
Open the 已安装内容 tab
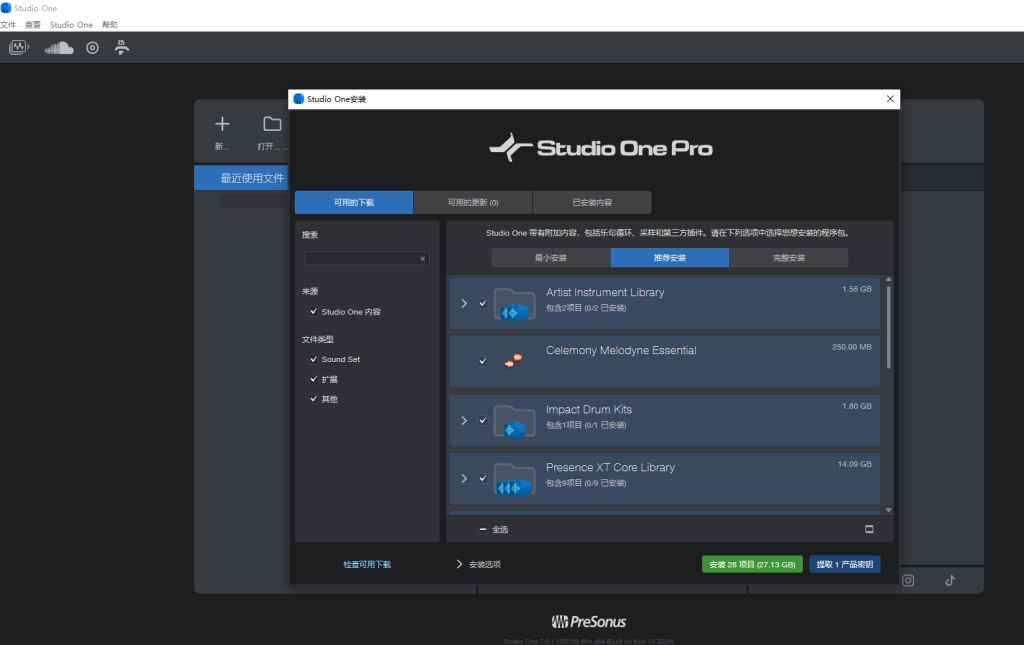(594, 201)
